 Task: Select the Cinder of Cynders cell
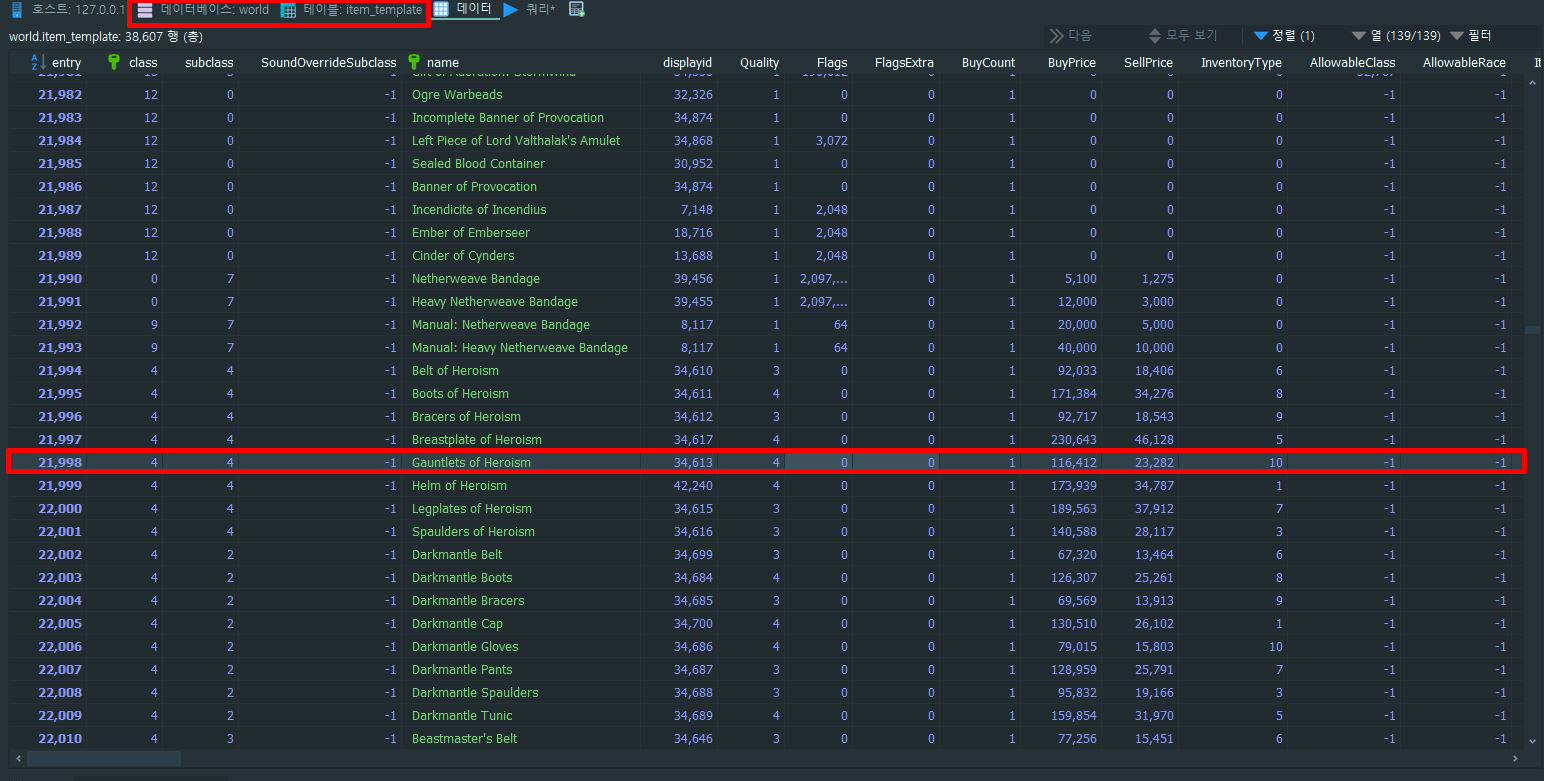pos(463,256)
